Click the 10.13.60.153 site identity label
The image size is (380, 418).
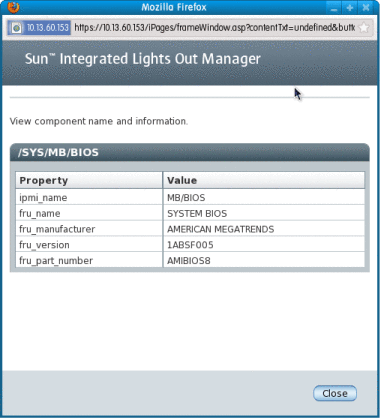(48, 28)
